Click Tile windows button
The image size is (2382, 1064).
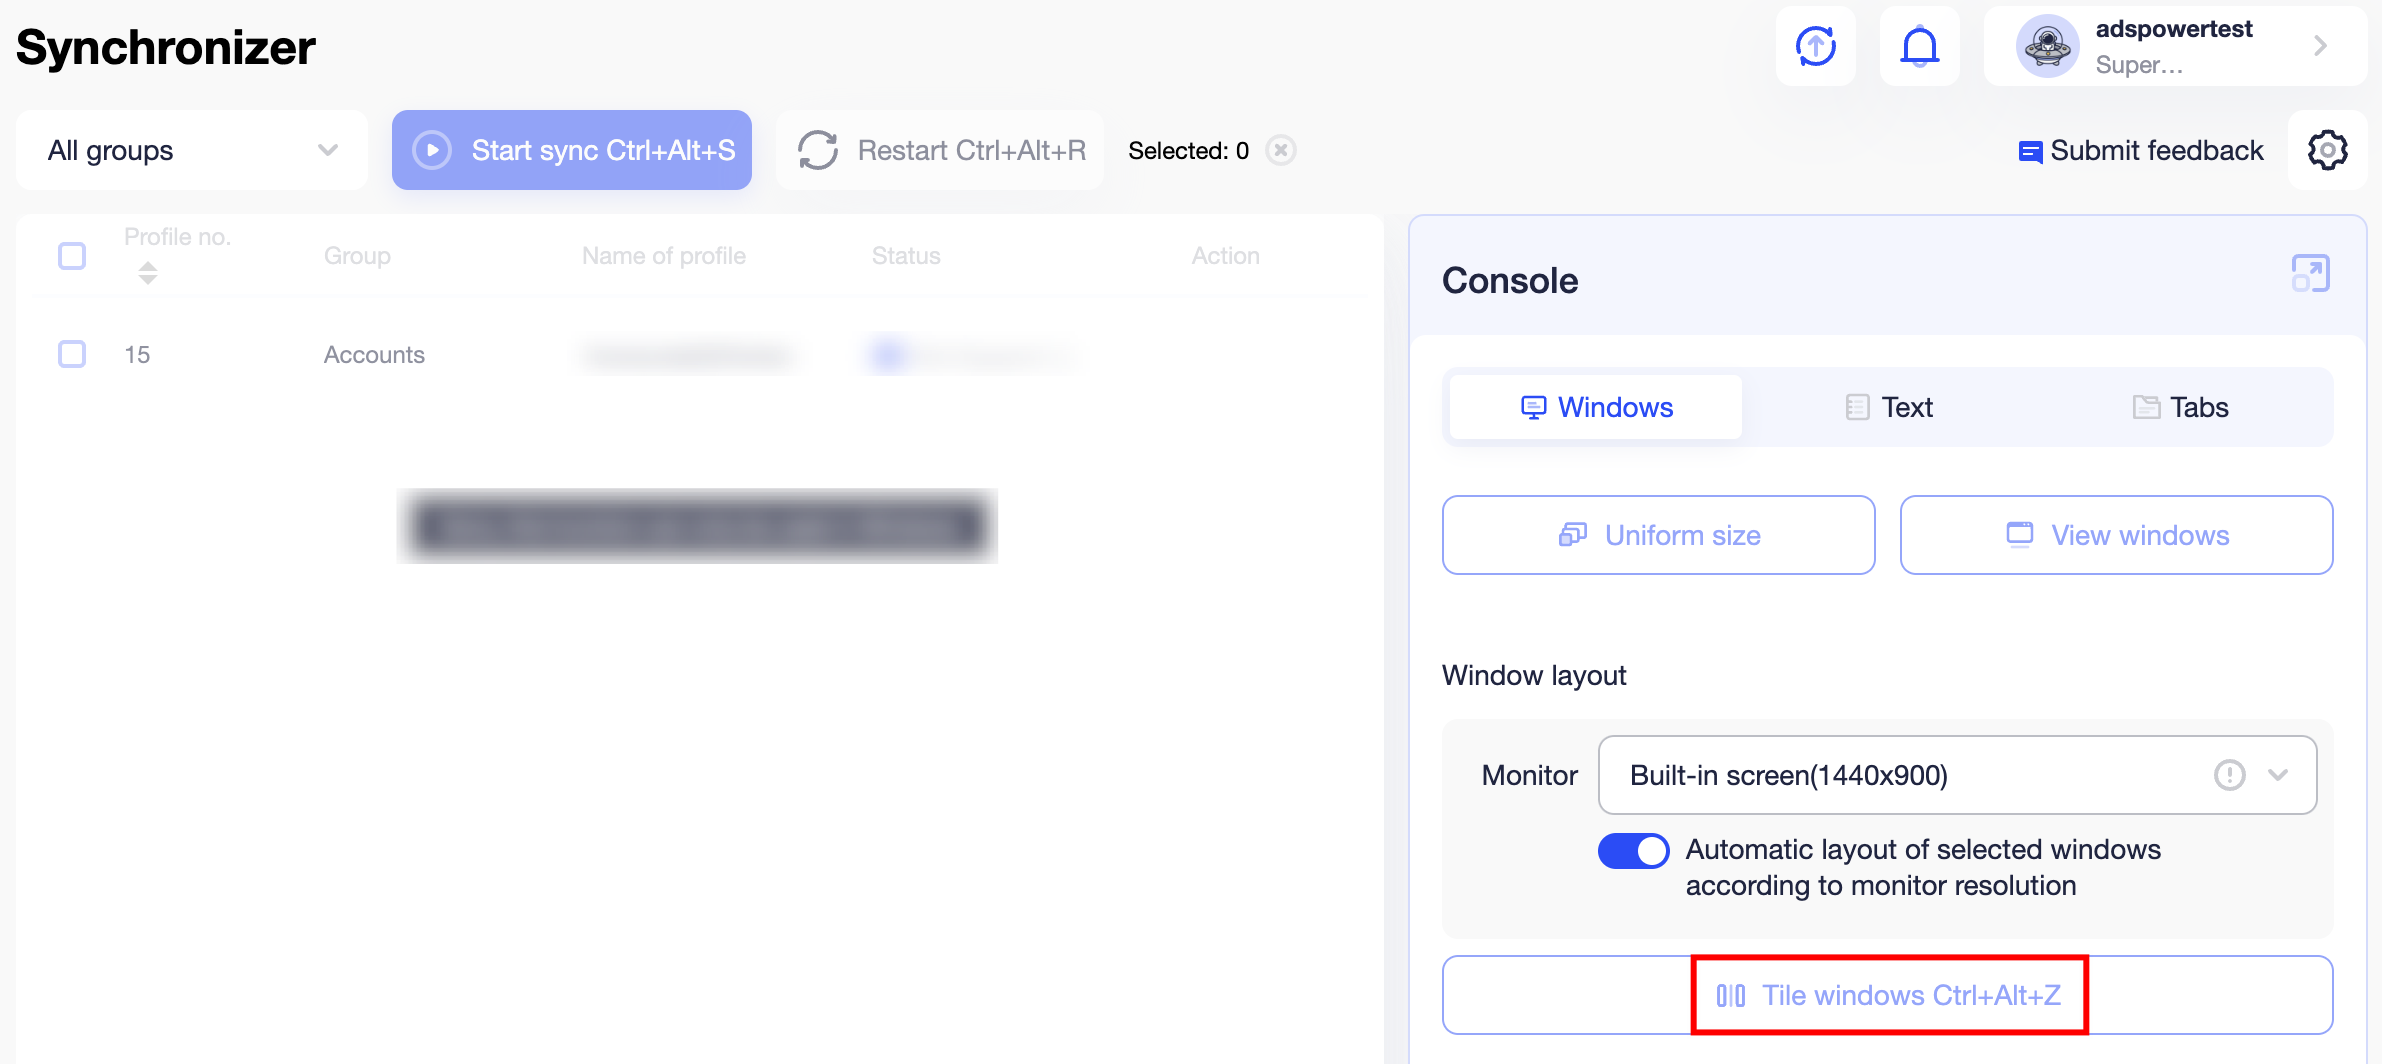pyautogui.click(x=1888, y=995)
